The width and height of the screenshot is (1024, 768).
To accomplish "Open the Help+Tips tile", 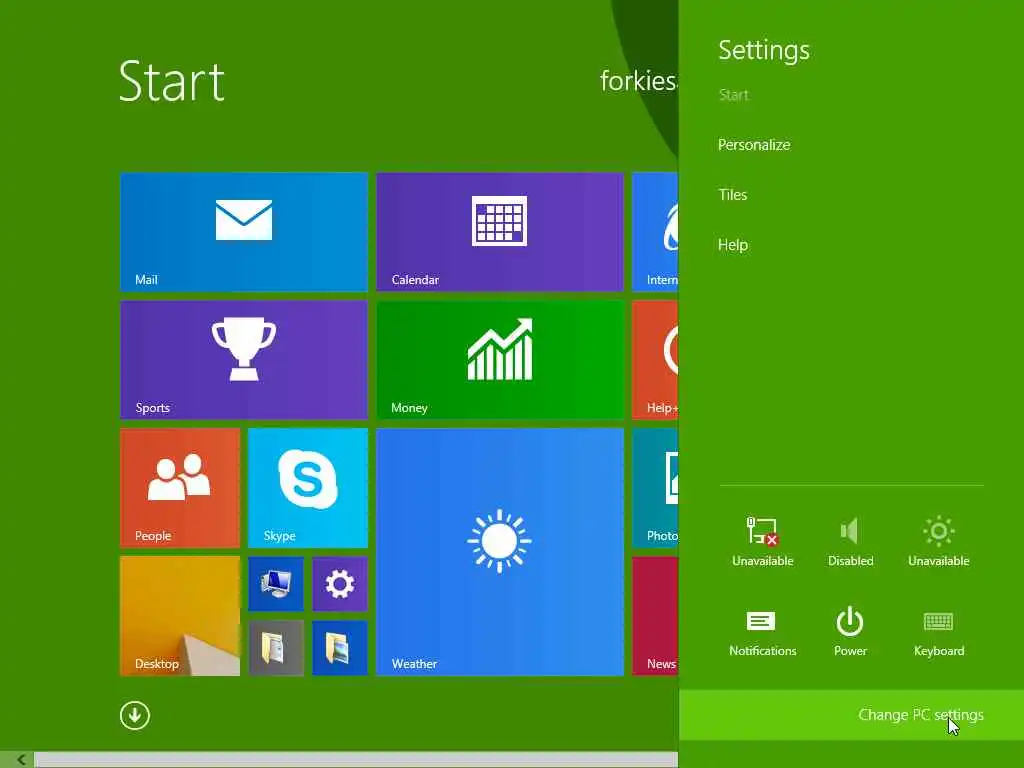I will pos(655,359).
